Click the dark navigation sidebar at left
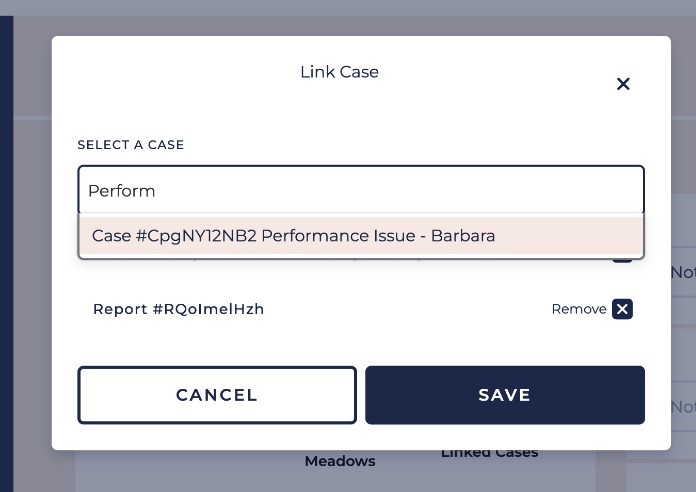 click(6, 250)
